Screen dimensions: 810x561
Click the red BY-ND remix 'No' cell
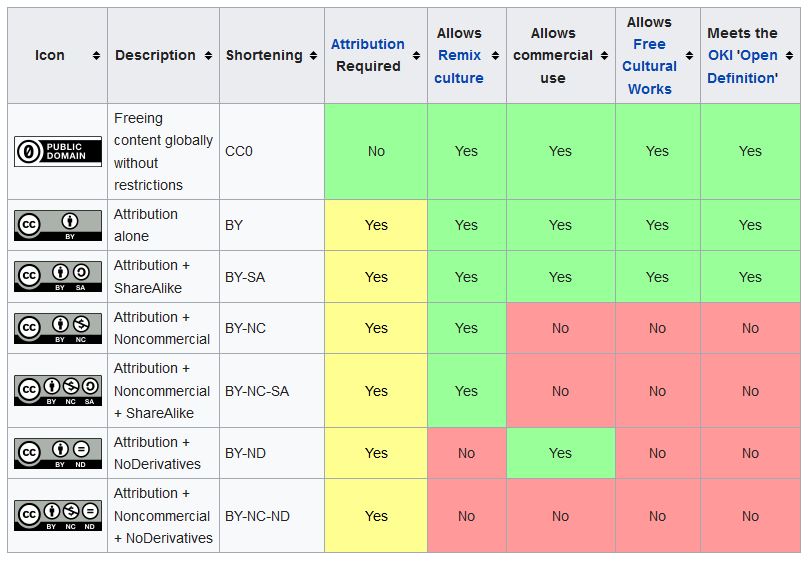pyautogui.click(x=466, y=453)
